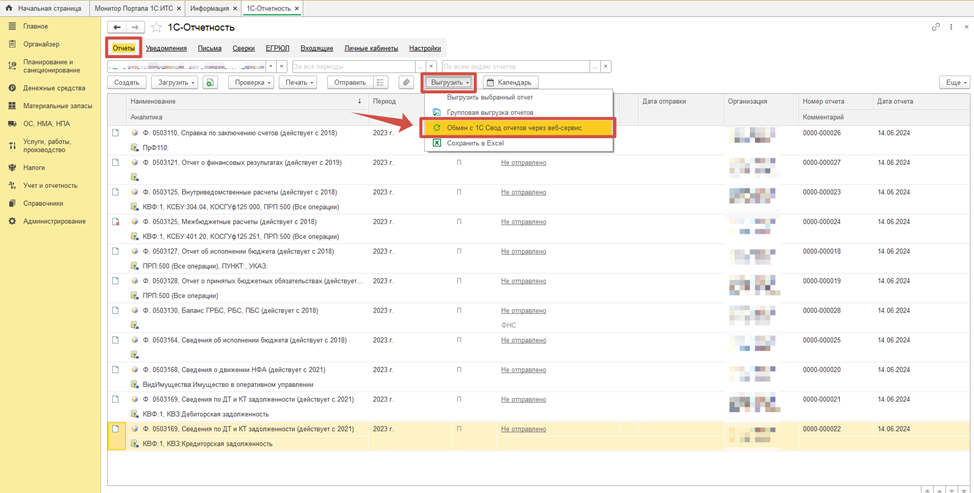Click Не отправлено link for Ф. 0503130 row
Screen dimensions: 974x493
[x=524, y=310]
